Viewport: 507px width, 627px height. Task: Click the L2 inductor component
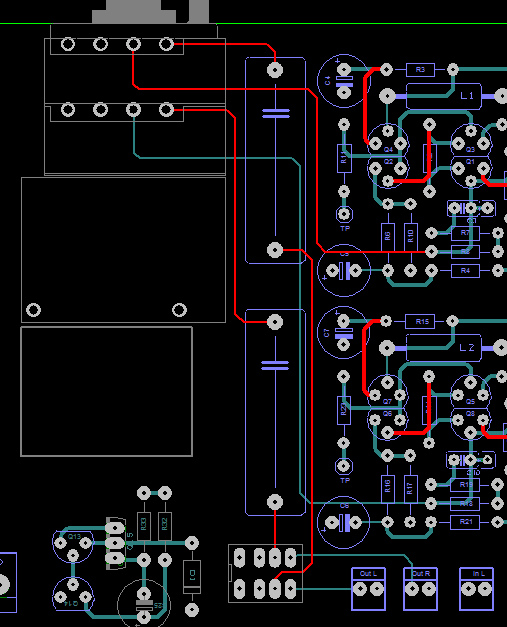pyautogui.click(x=443, y=348)
